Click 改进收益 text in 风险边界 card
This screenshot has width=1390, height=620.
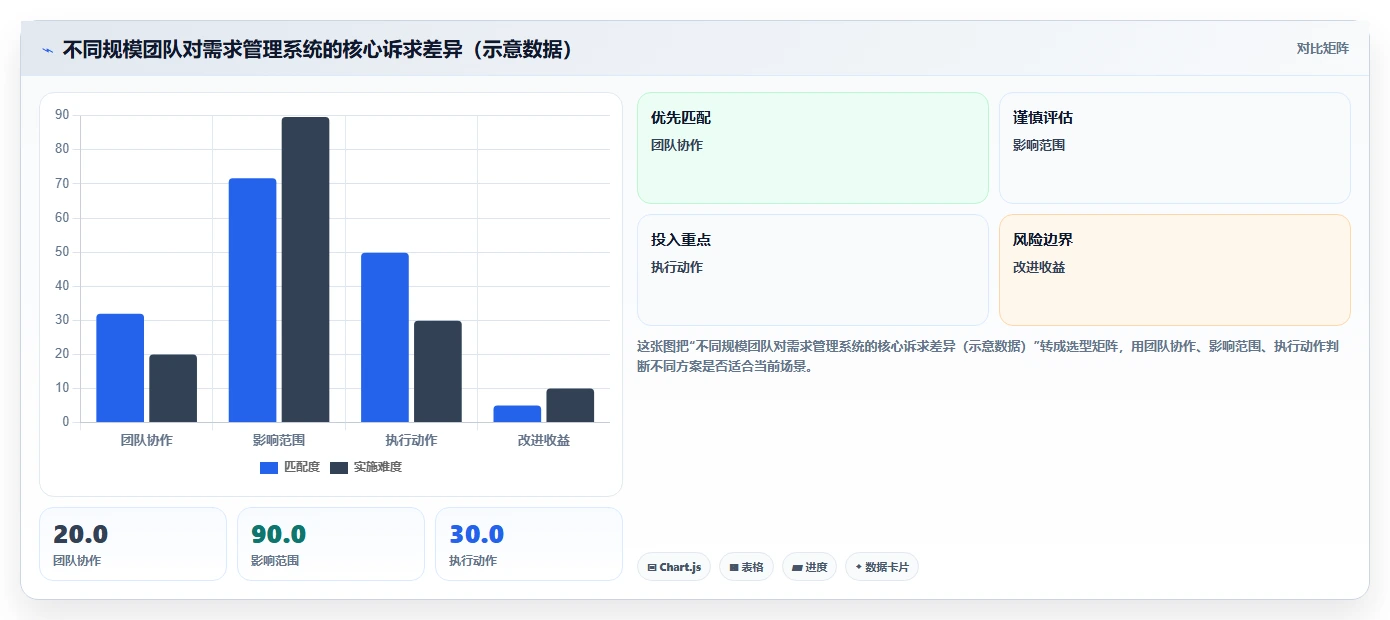[1039, 267]
